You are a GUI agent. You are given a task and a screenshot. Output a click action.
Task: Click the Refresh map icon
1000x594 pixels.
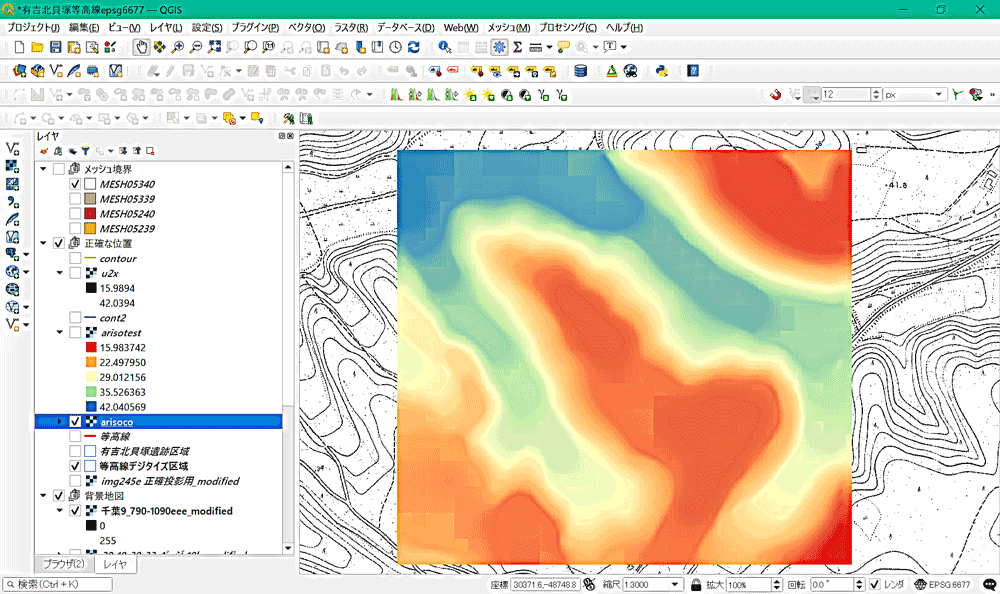(413, 47)
